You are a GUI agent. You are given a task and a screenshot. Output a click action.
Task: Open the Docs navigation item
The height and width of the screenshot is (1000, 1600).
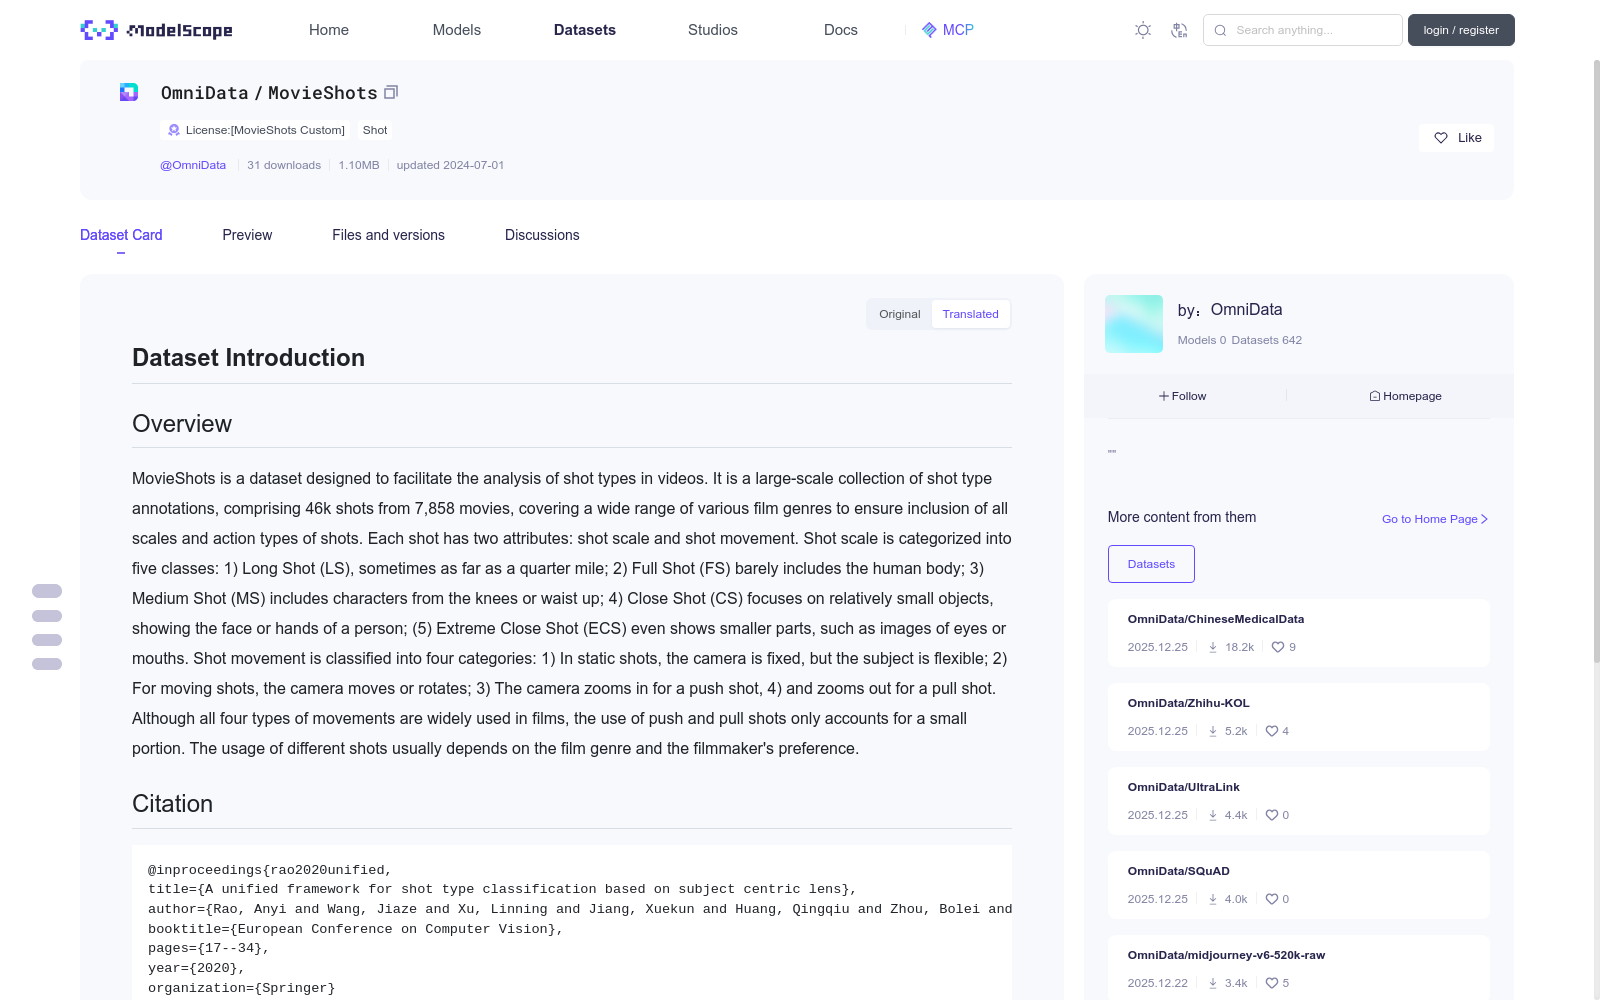coord(841,30)
